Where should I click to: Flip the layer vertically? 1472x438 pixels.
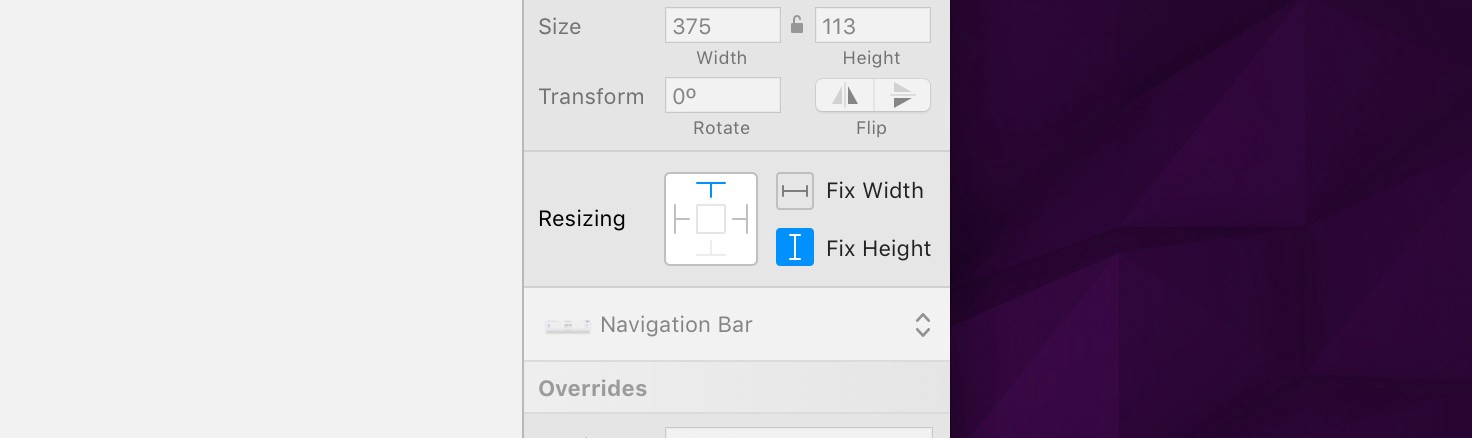tap(903, 95)
